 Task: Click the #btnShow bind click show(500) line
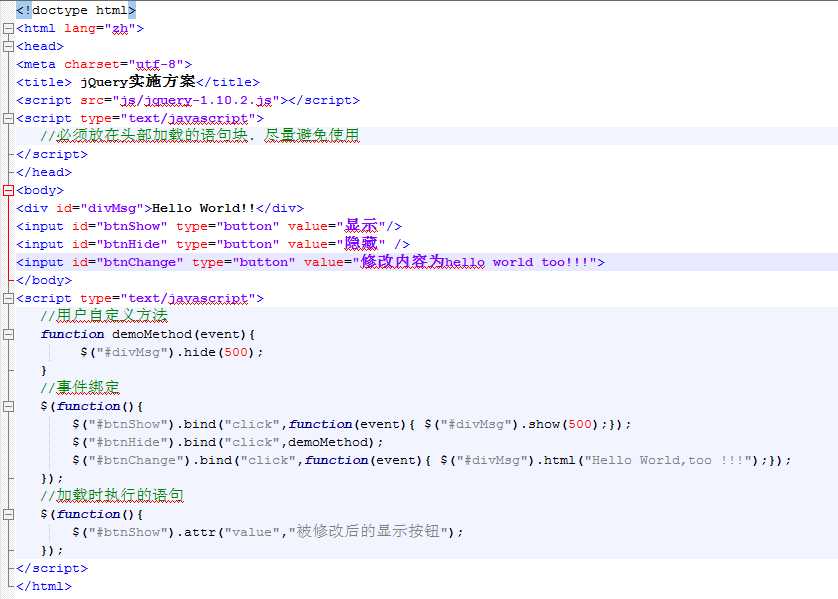click(x=352, y=425)
